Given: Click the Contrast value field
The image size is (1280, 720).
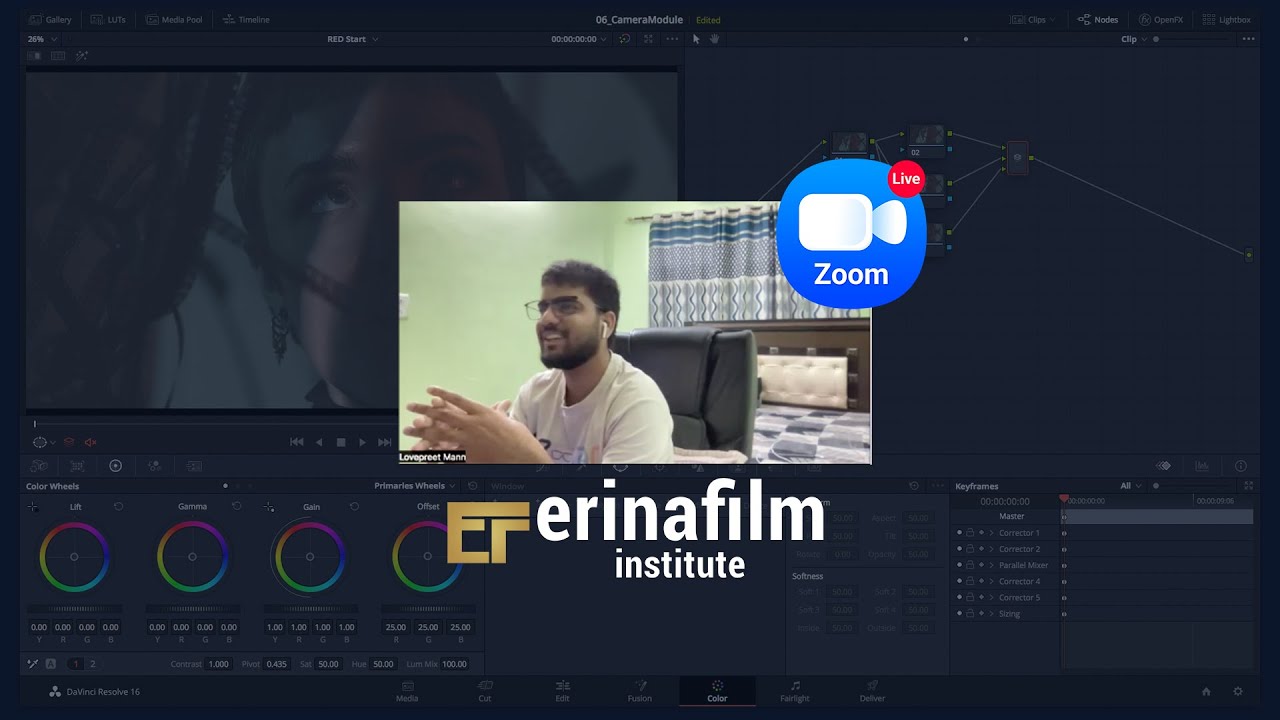Looking at the screenshot, I should [x=218, y=664].
